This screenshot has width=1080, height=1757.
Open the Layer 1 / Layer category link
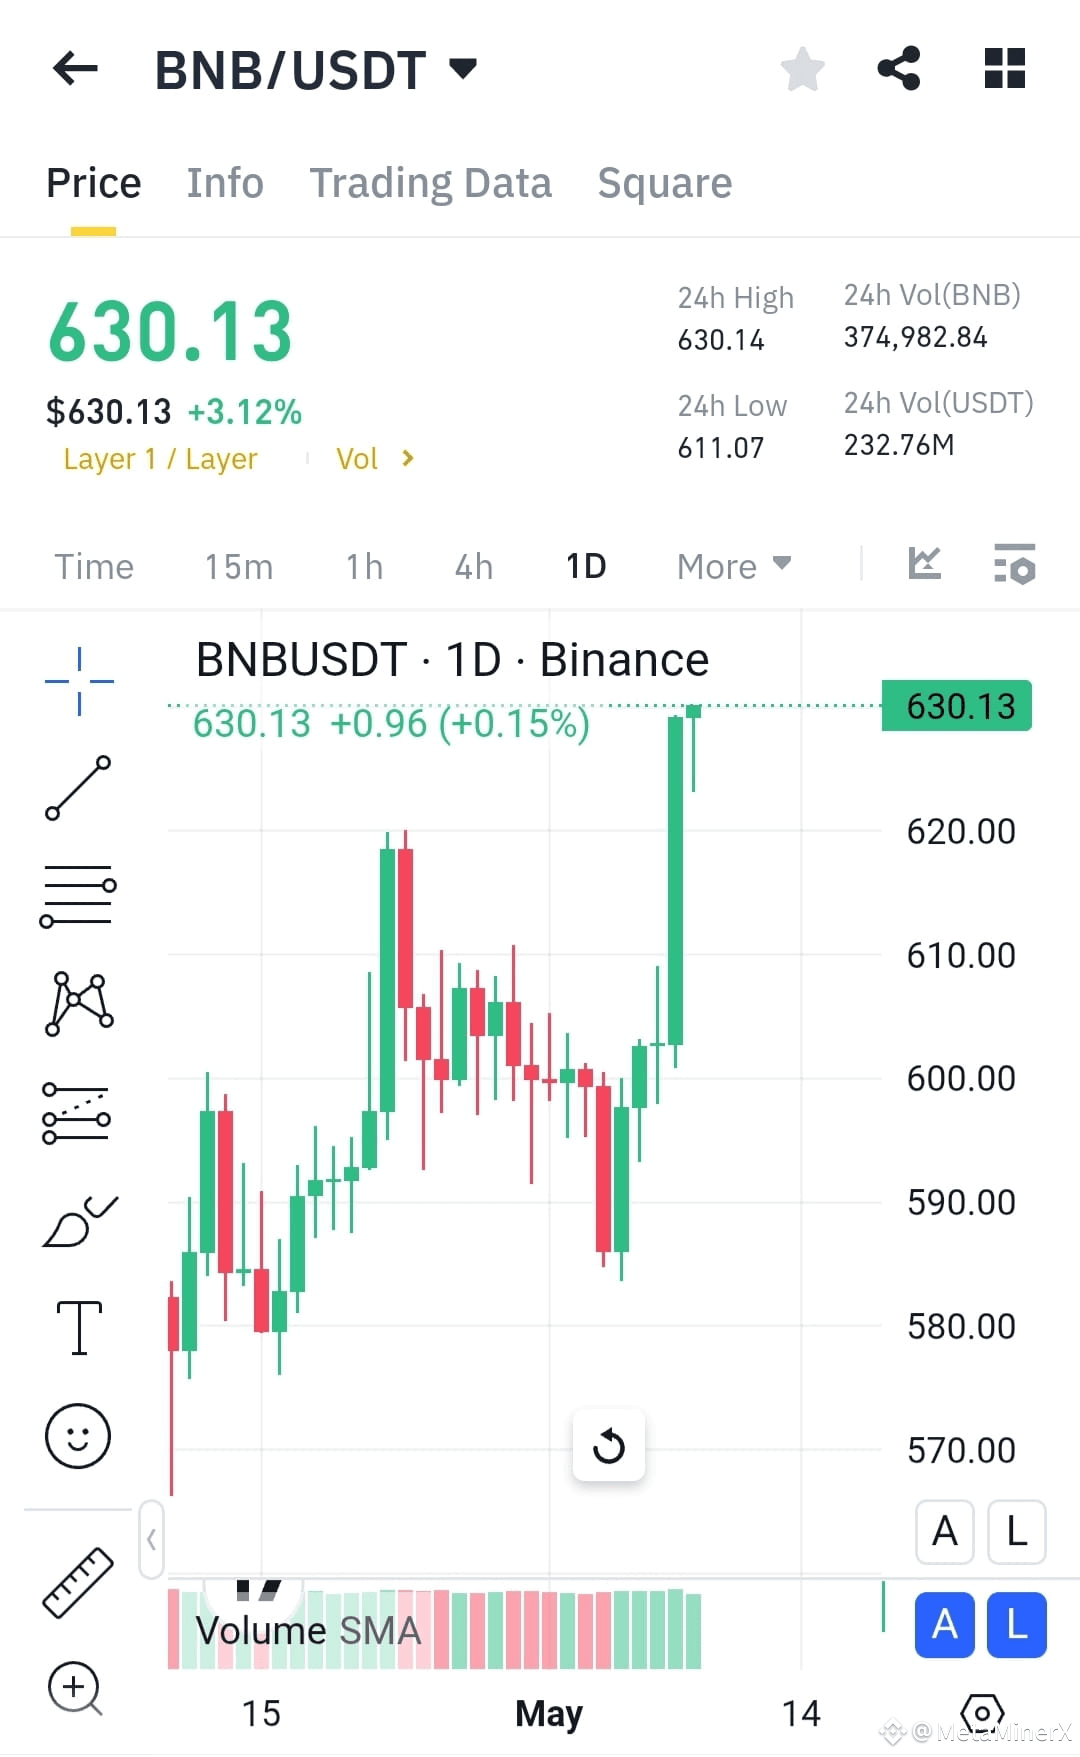point(160,459)
